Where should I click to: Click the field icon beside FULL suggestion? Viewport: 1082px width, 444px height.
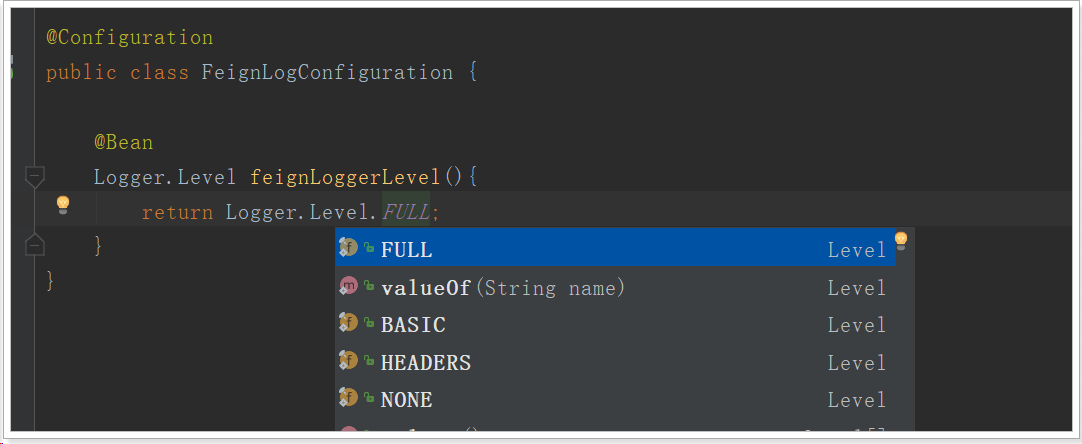(348, 248)
